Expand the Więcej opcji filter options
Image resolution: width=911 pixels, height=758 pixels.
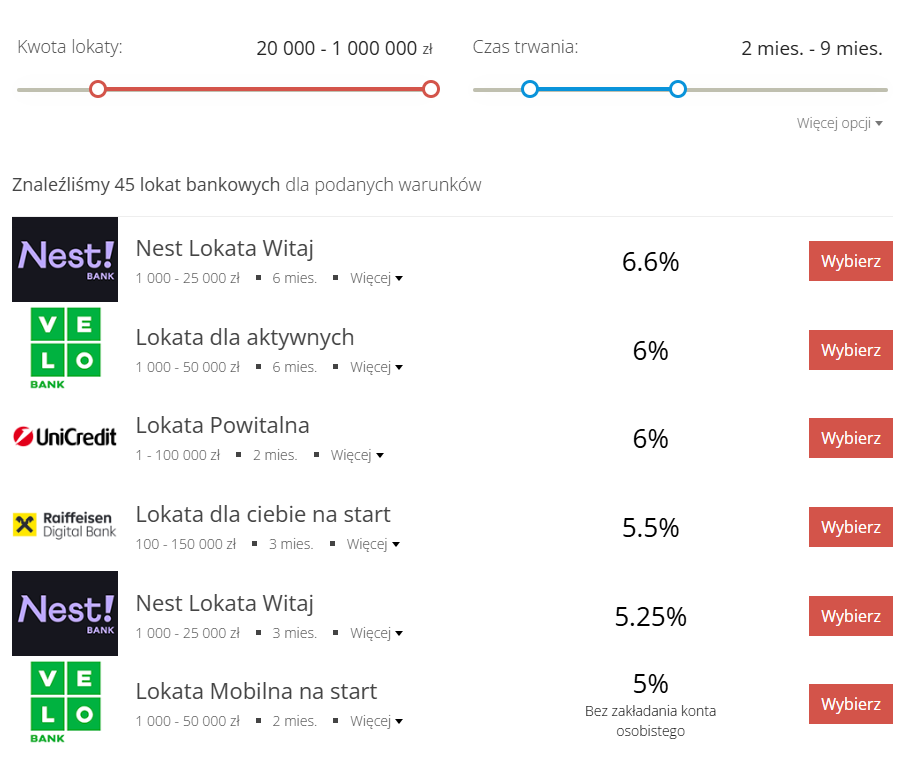pyautogui.click(x=840, y=123)
